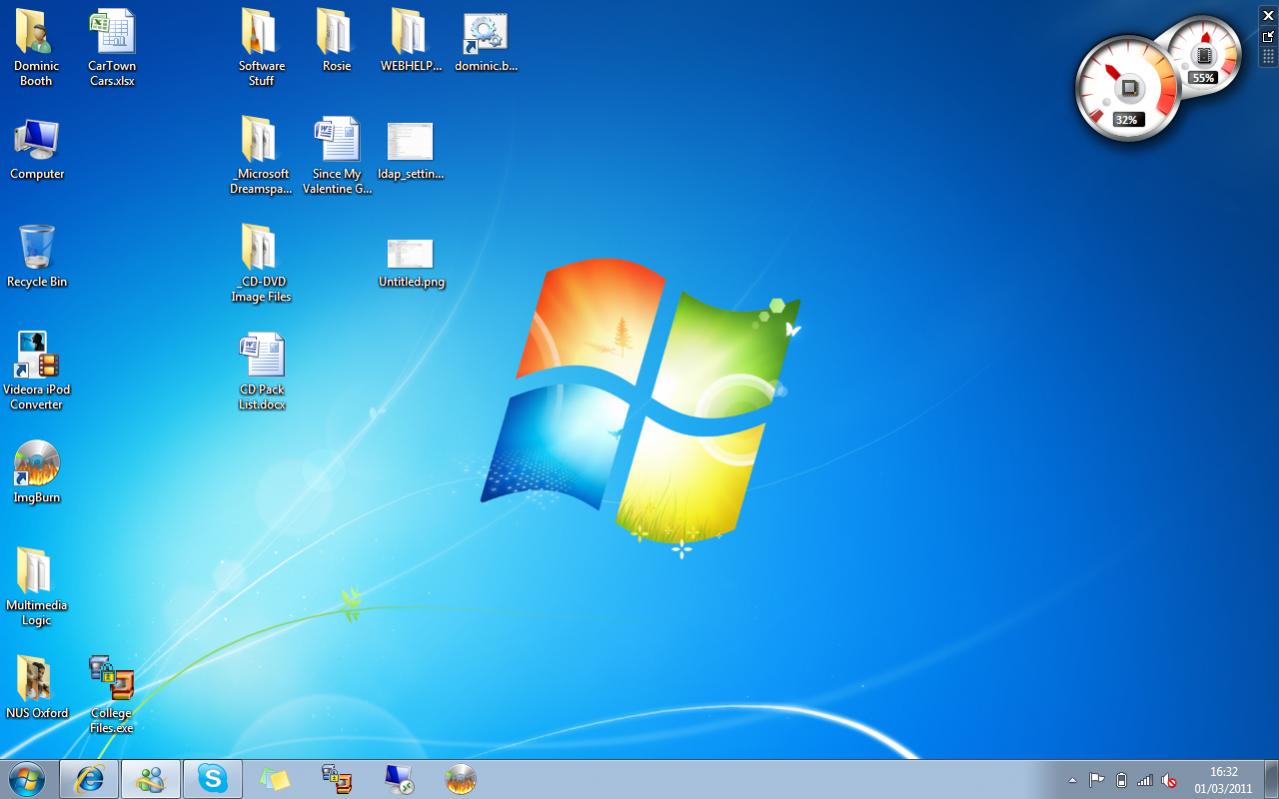Viewport: 1279px width, 799px height.
Task: Select the Recycle Bin icon
Action: point(37,256)
